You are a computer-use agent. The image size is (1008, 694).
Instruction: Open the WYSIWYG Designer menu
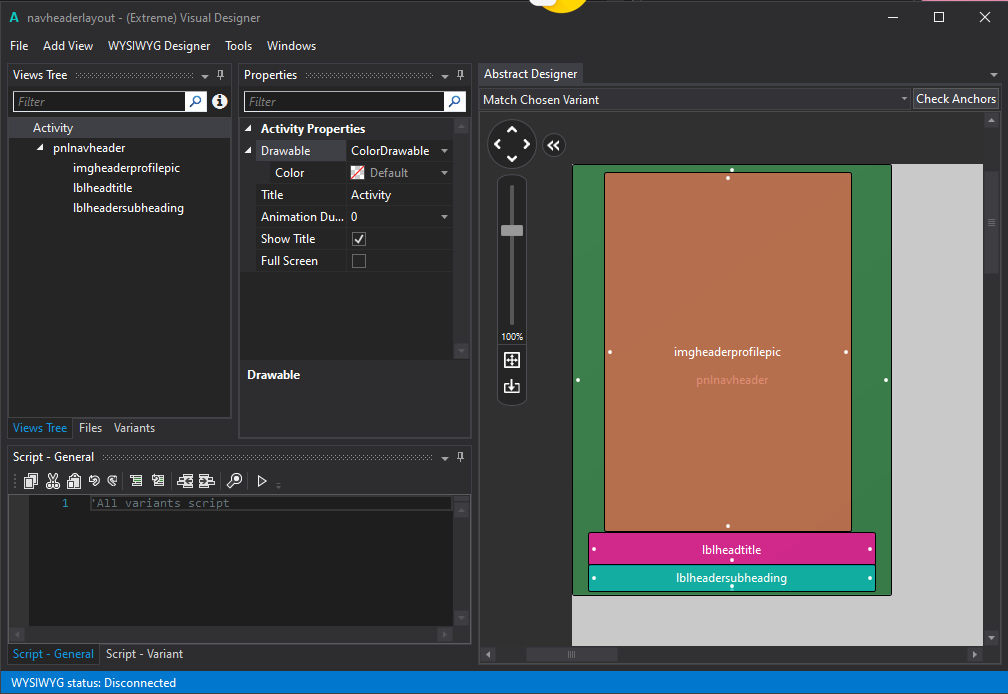click(159, 46)
